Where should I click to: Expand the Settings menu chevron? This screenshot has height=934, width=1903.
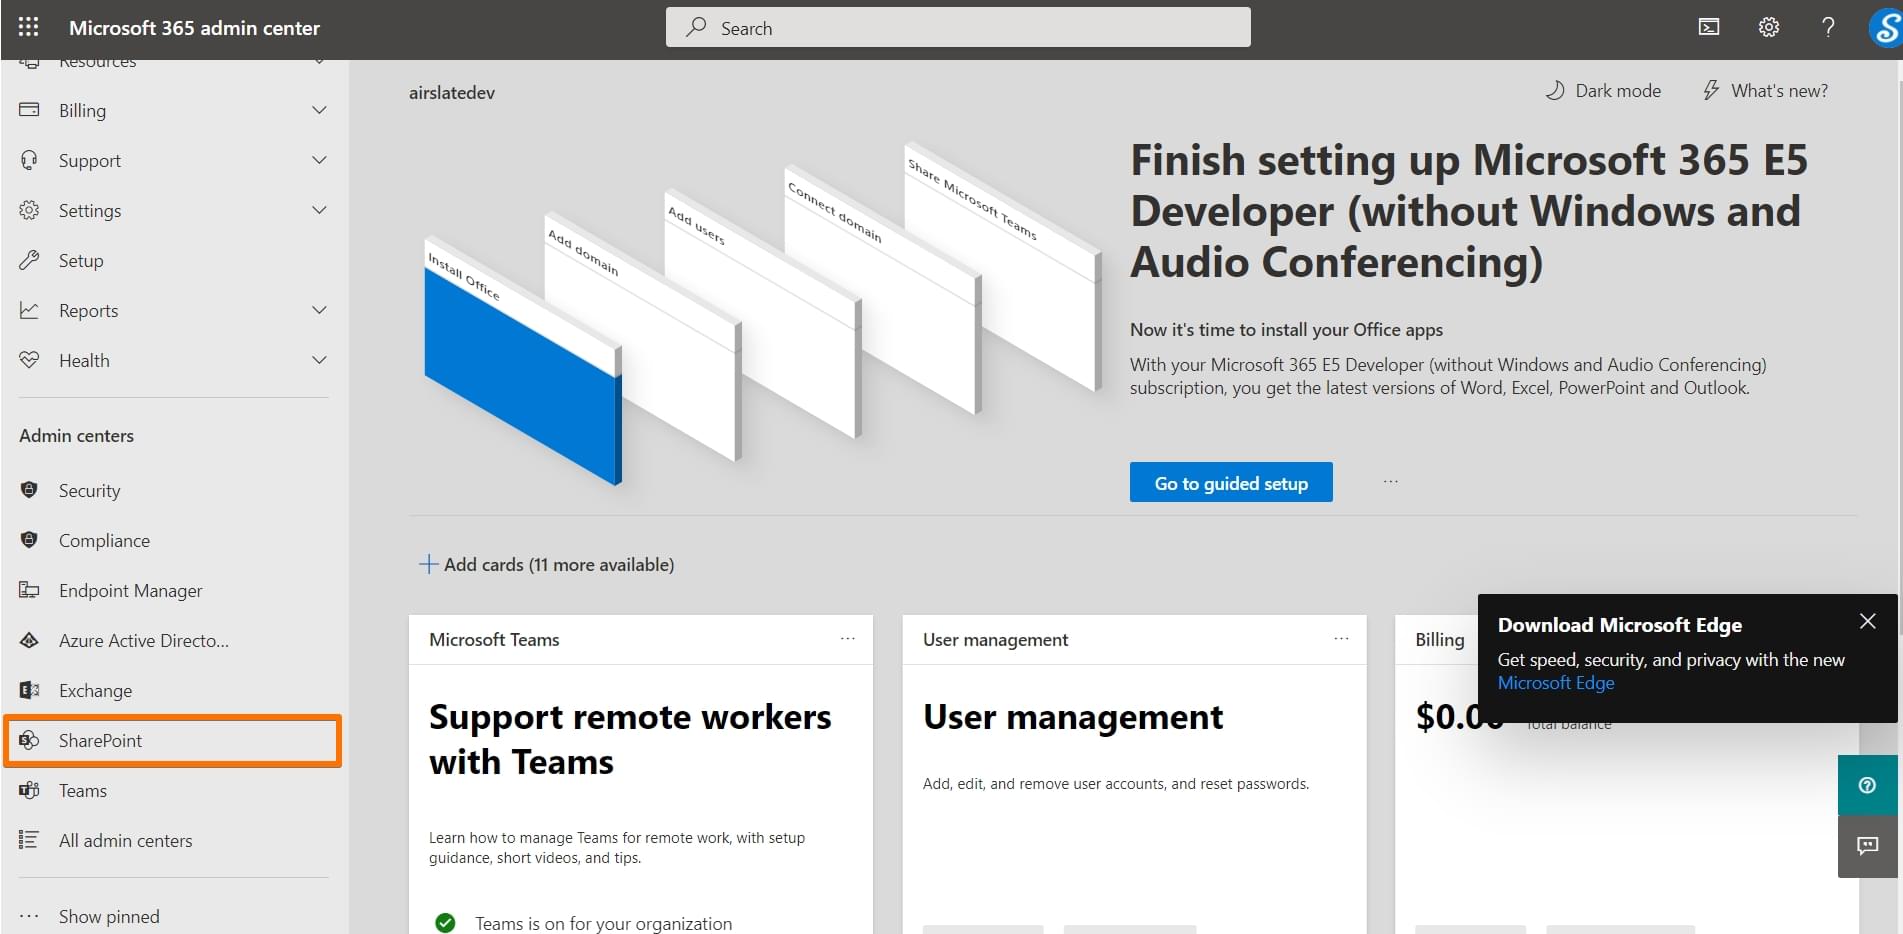tap(319, 210)
